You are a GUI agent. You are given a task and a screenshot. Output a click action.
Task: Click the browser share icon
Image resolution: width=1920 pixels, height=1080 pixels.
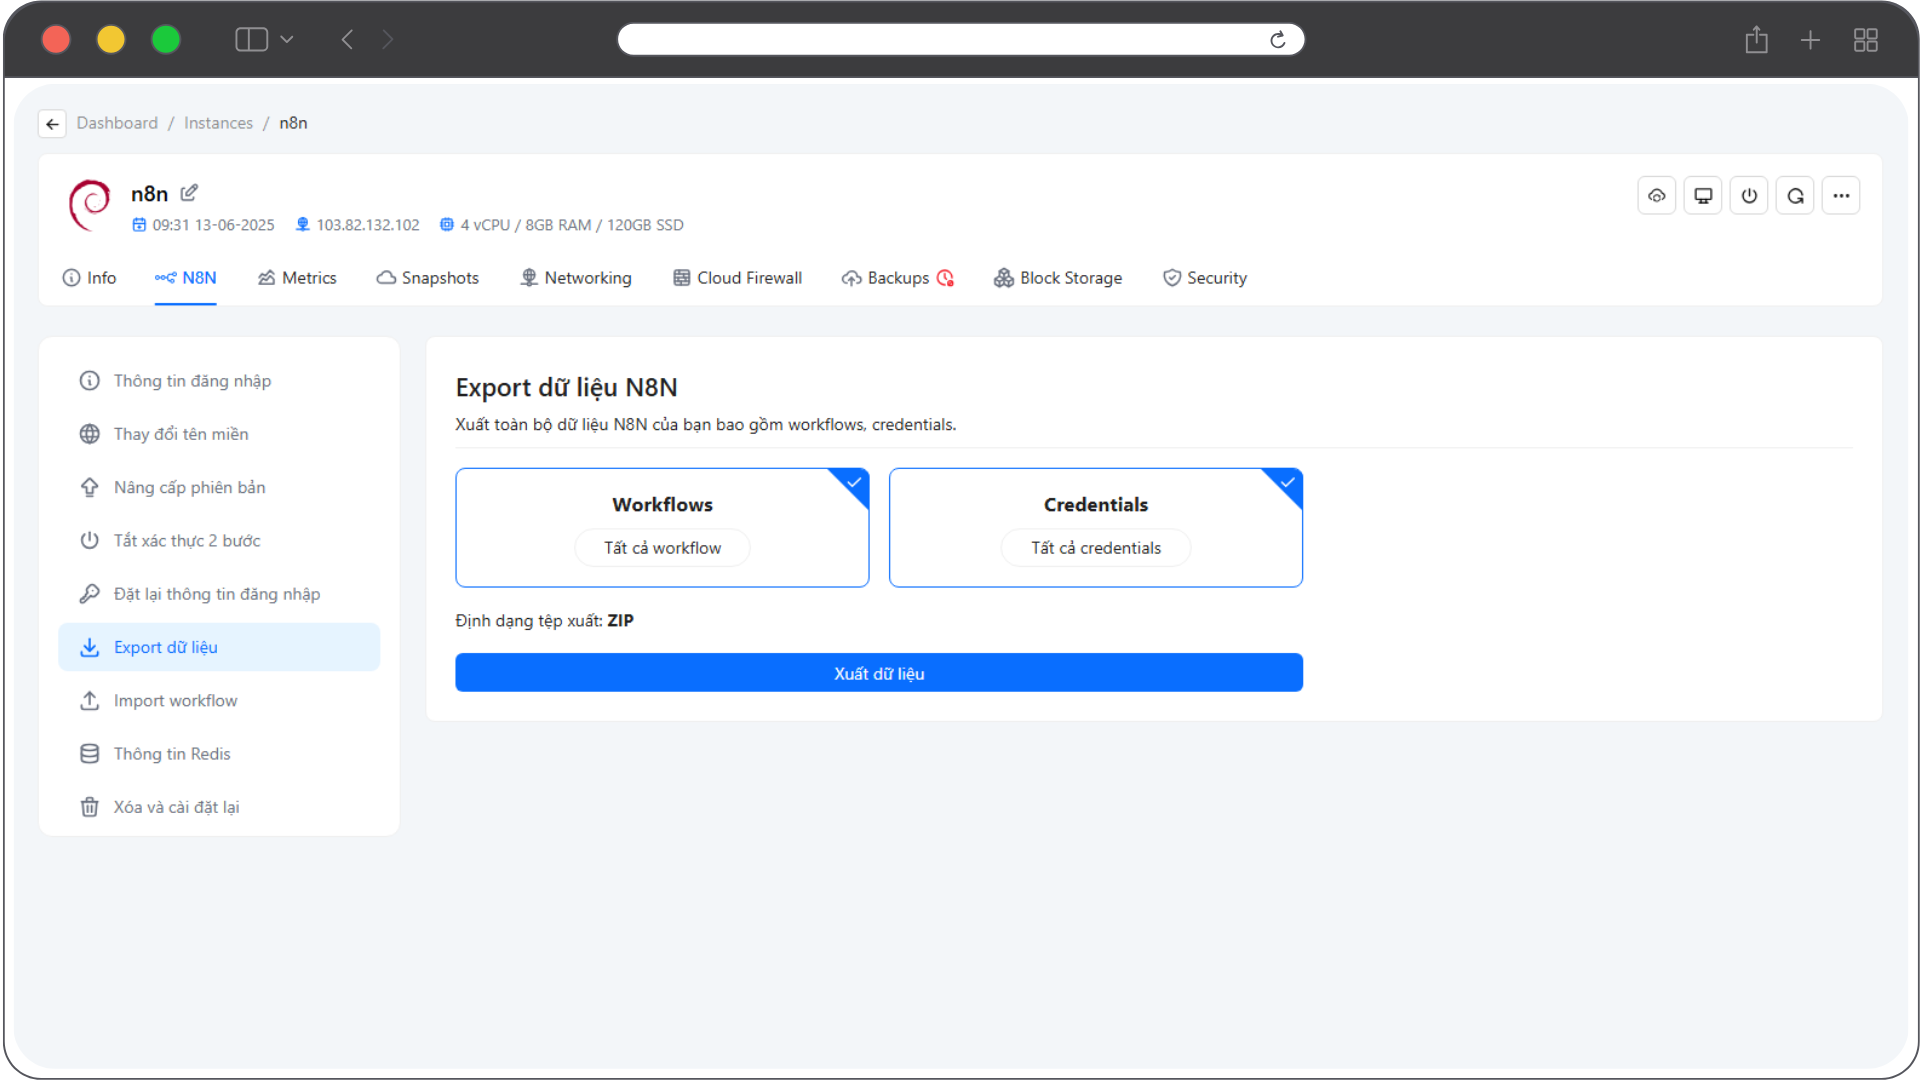tap(1757, 39)
